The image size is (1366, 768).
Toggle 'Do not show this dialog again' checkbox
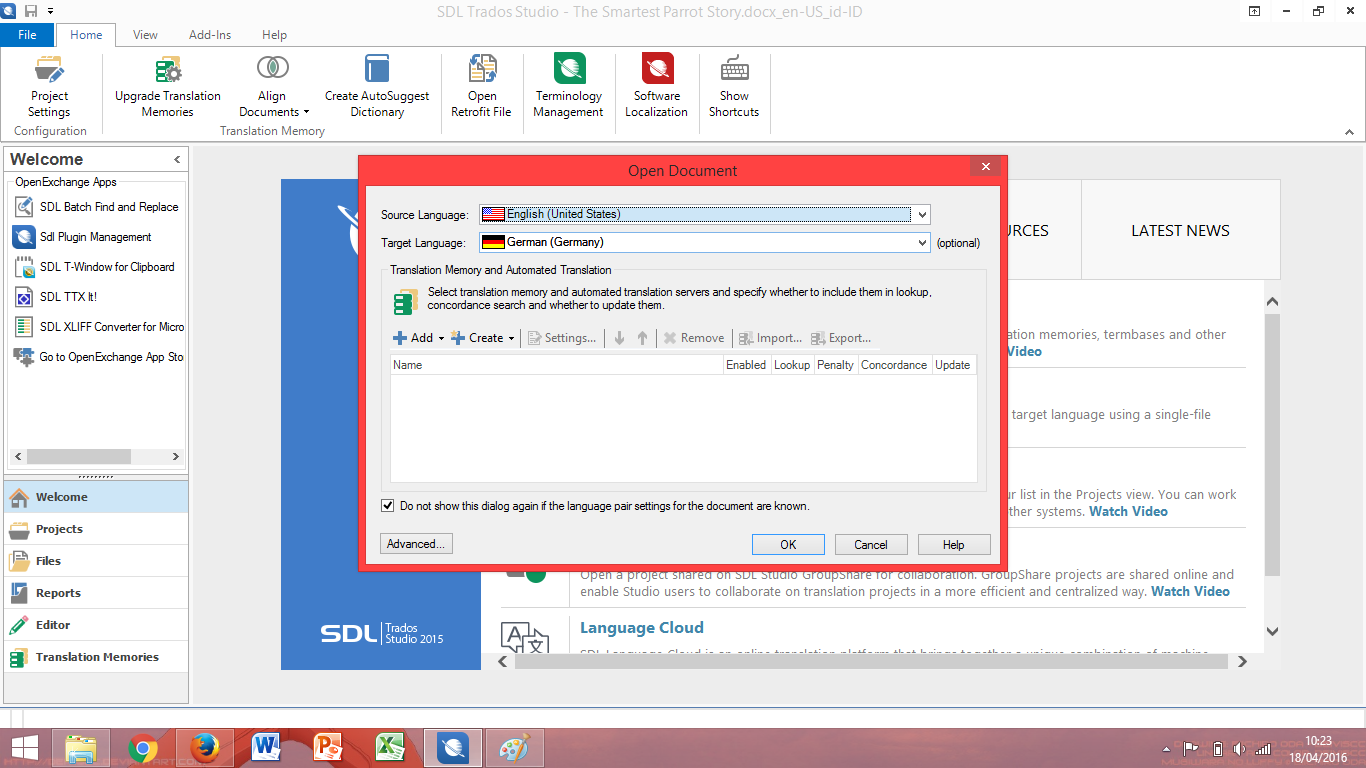tap(387, 505)
